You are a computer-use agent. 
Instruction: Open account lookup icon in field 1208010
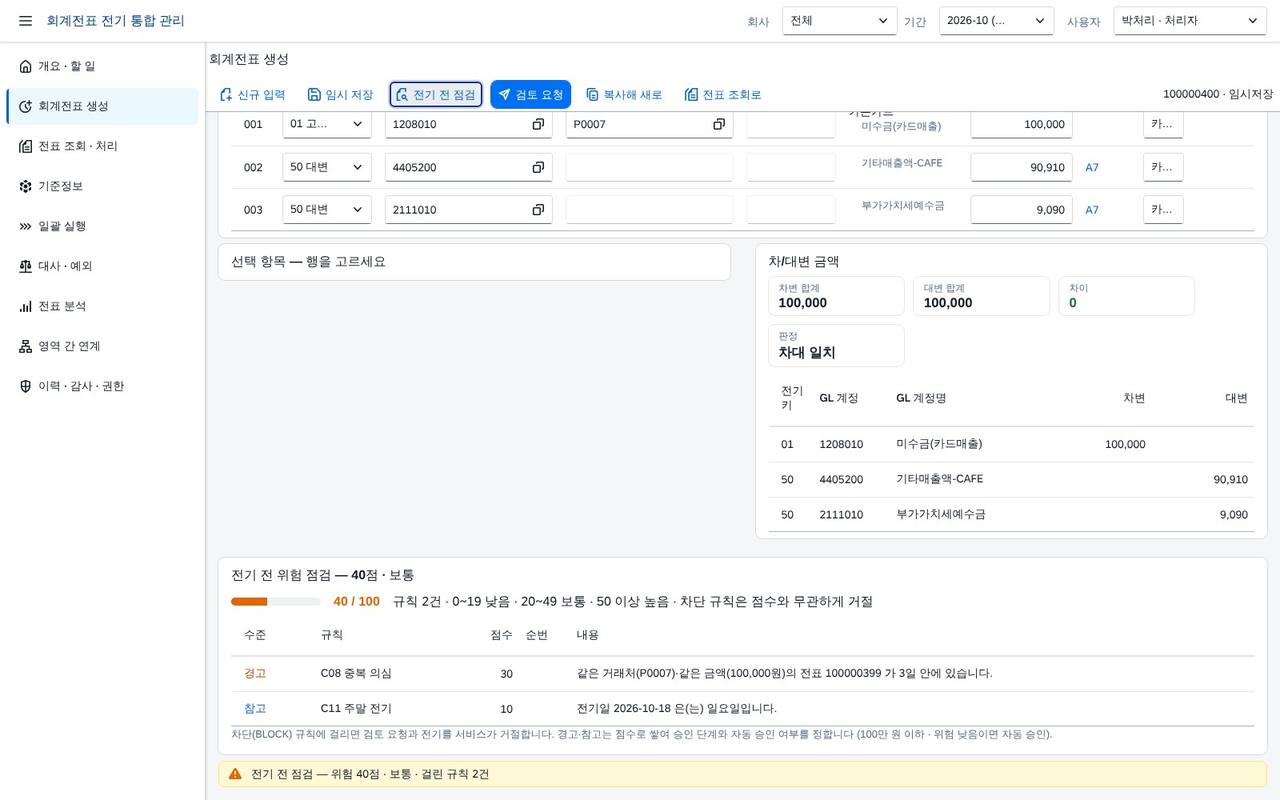538,124
